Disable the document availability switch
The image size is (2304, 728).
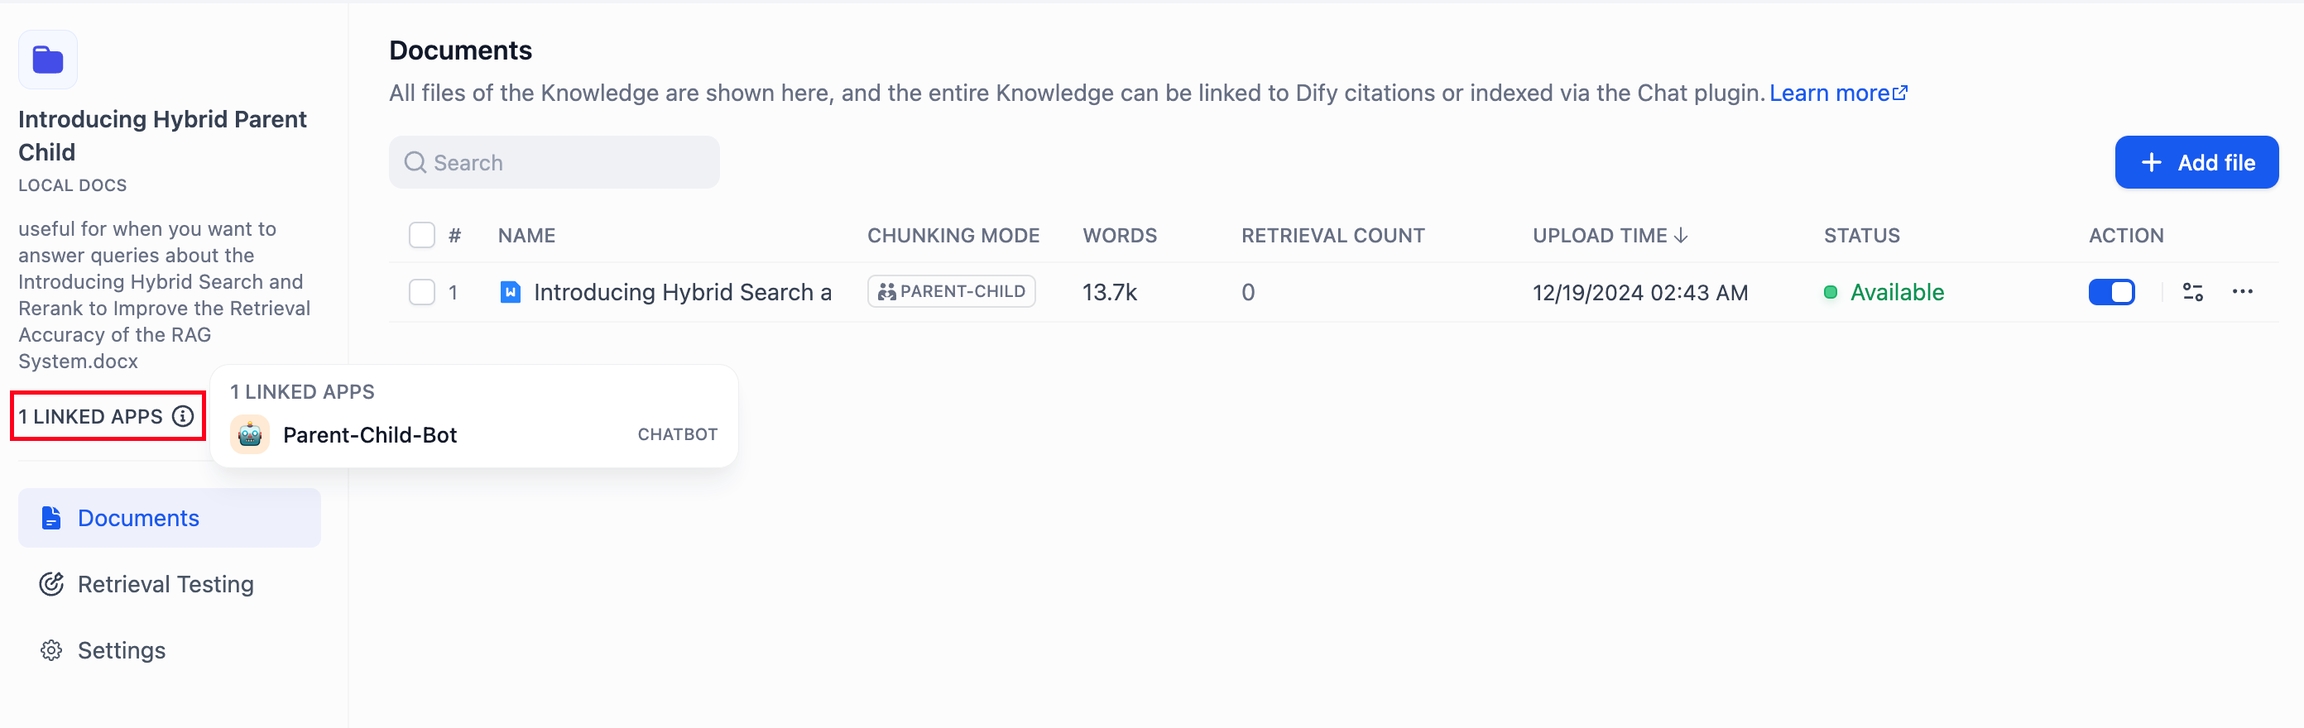(2112, 292)
